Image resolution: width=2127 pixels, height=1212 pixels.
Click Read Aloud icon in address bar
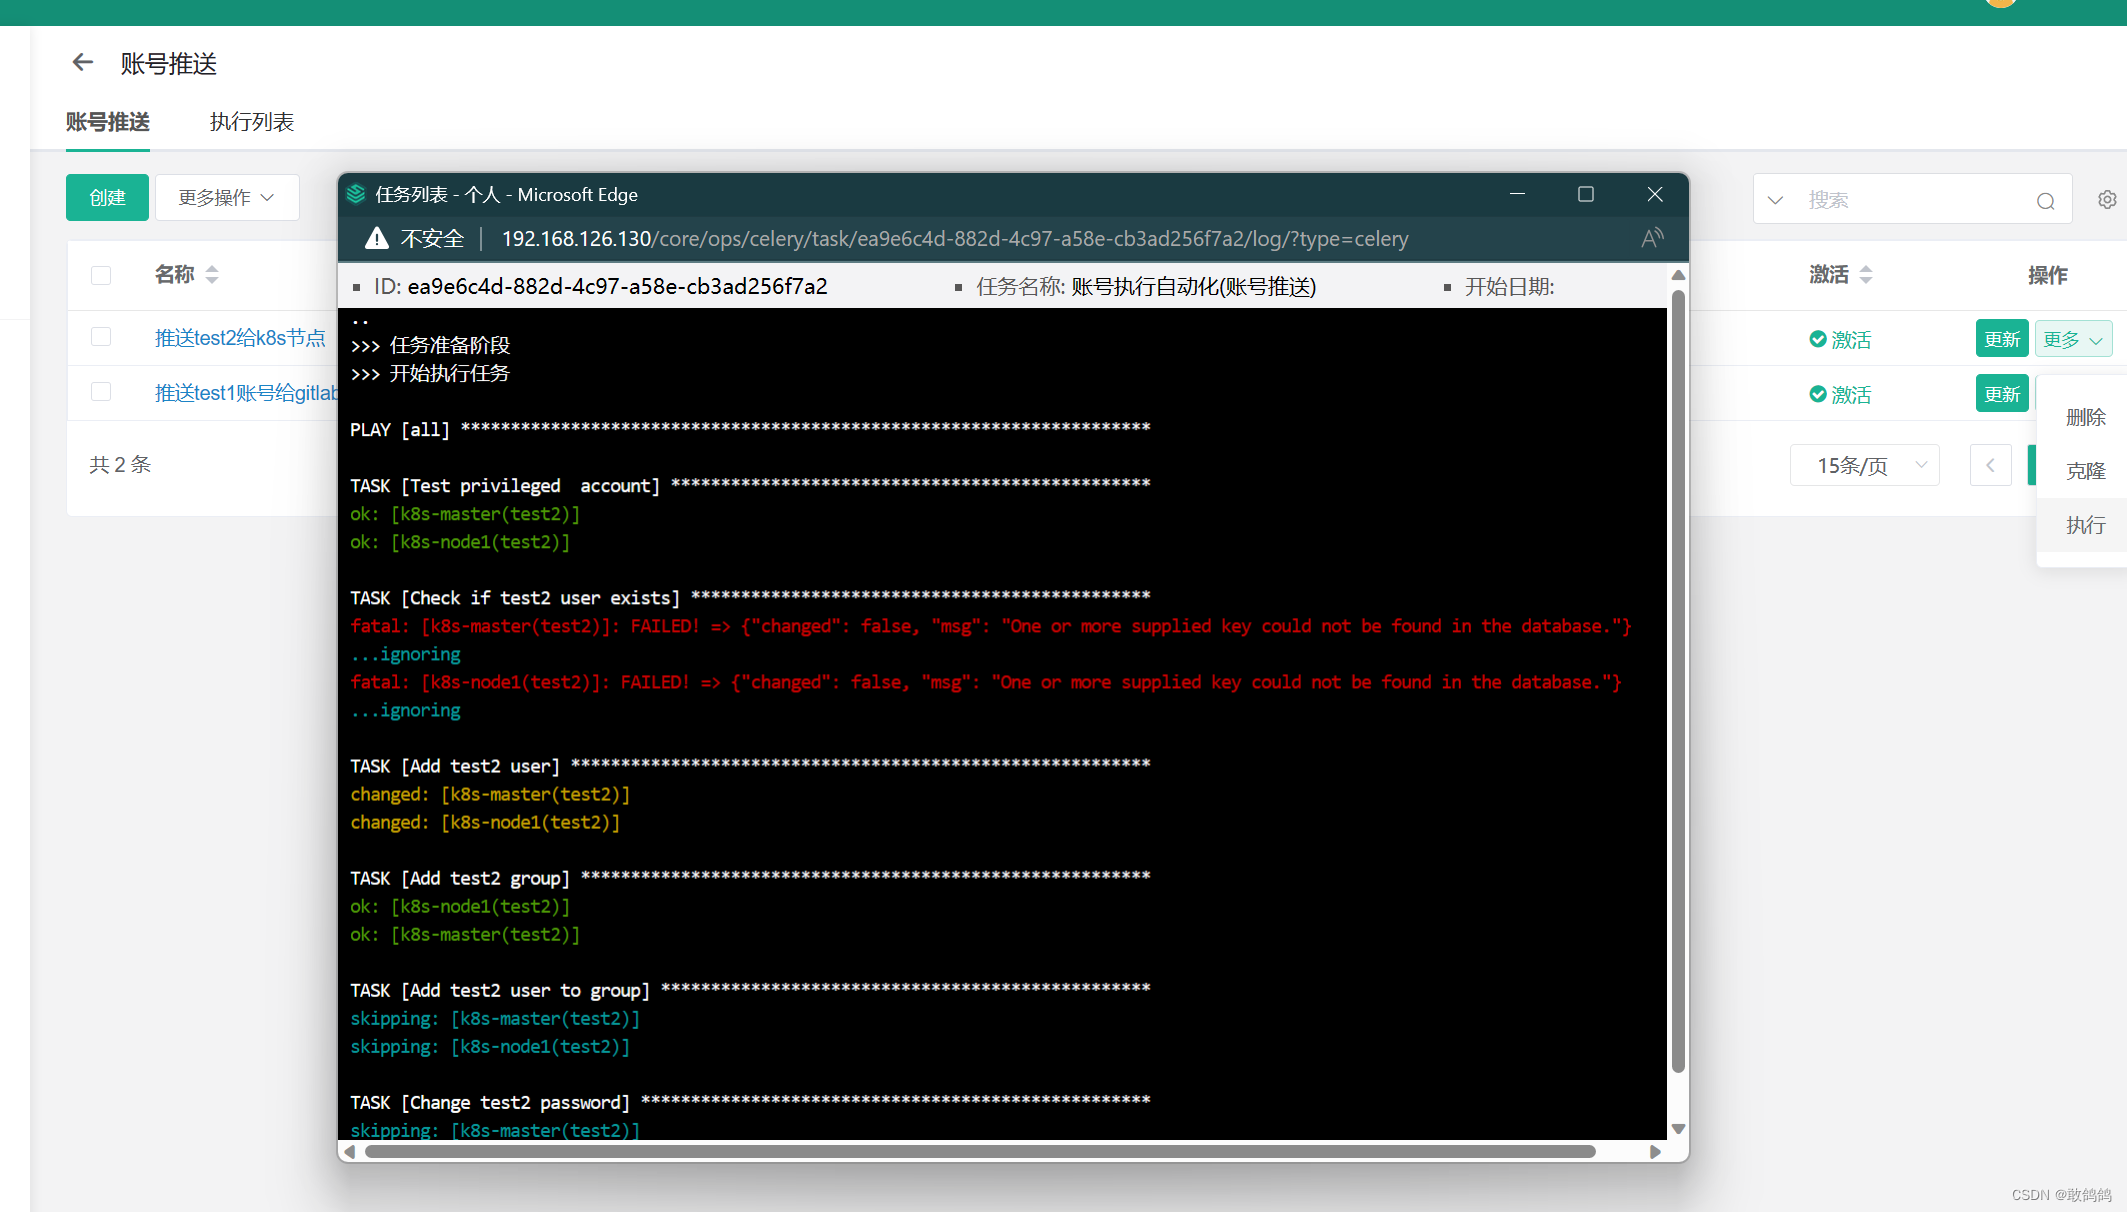click(1651, 238)
